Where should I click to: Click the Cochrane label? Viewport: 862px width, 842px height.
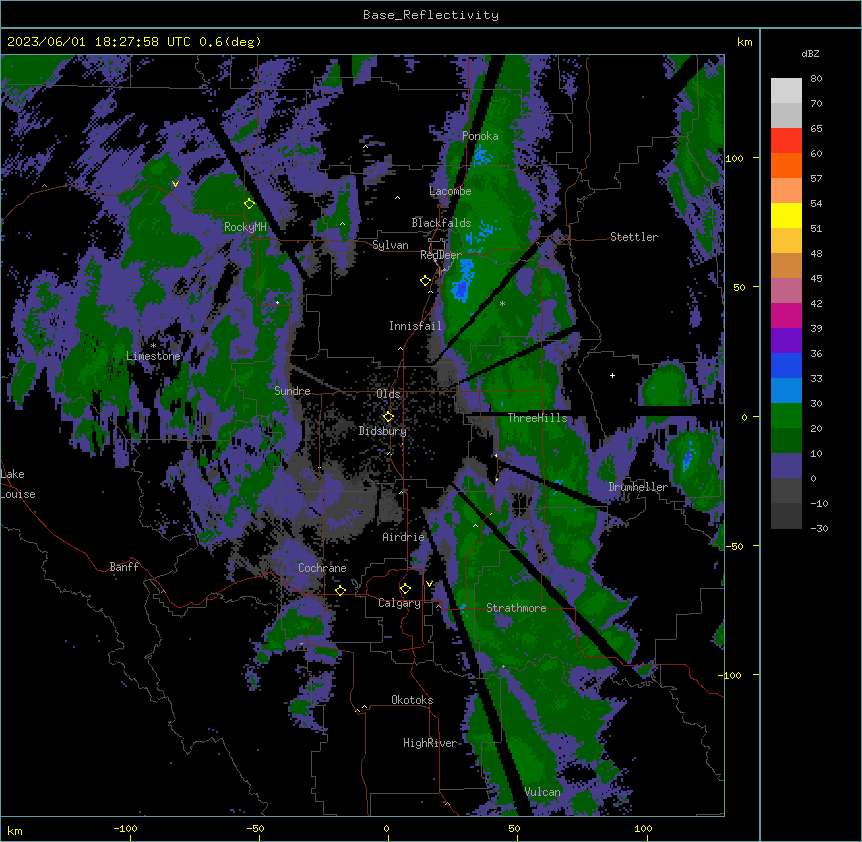coord(322,568)
